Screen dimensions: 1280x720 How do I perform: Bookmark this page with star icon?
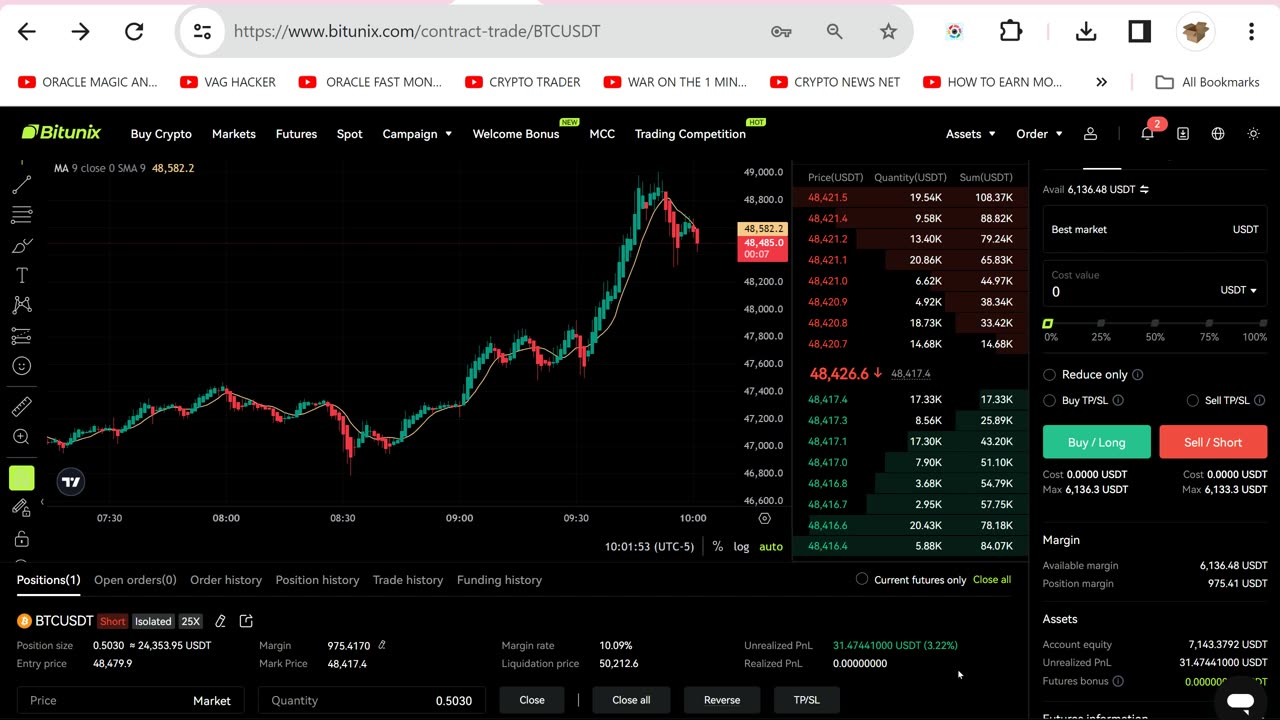coord(888,31)
